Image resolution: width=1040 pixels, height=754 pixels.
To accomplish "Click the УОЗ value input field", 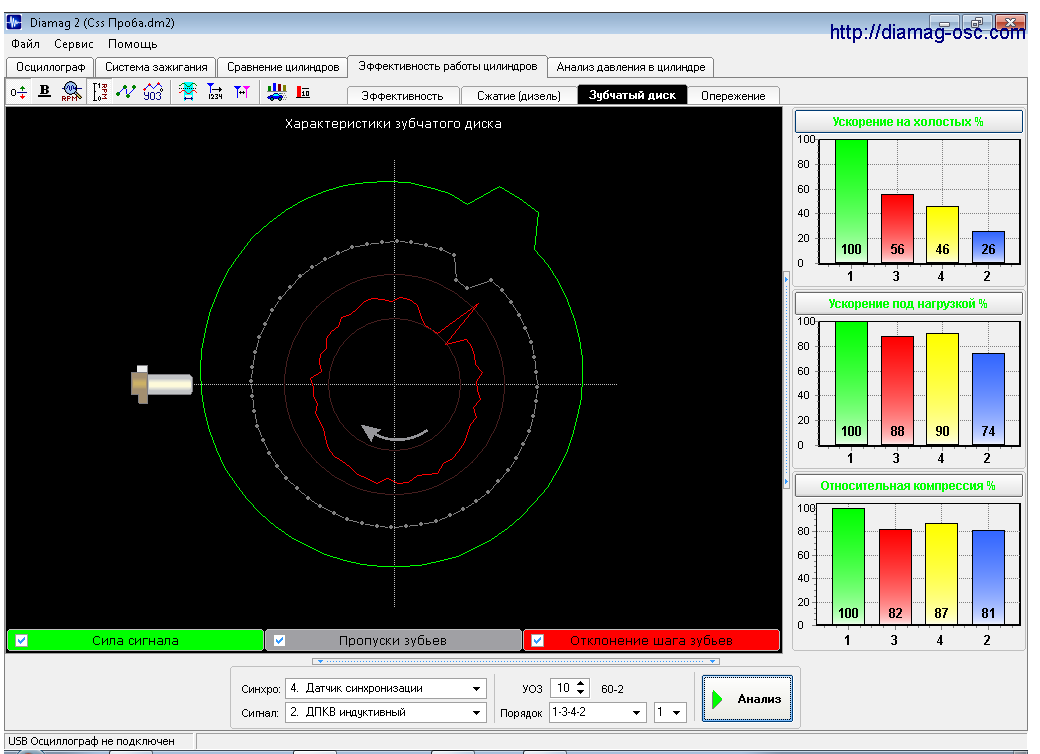I will pyautogui.click(x=563, y=688).
